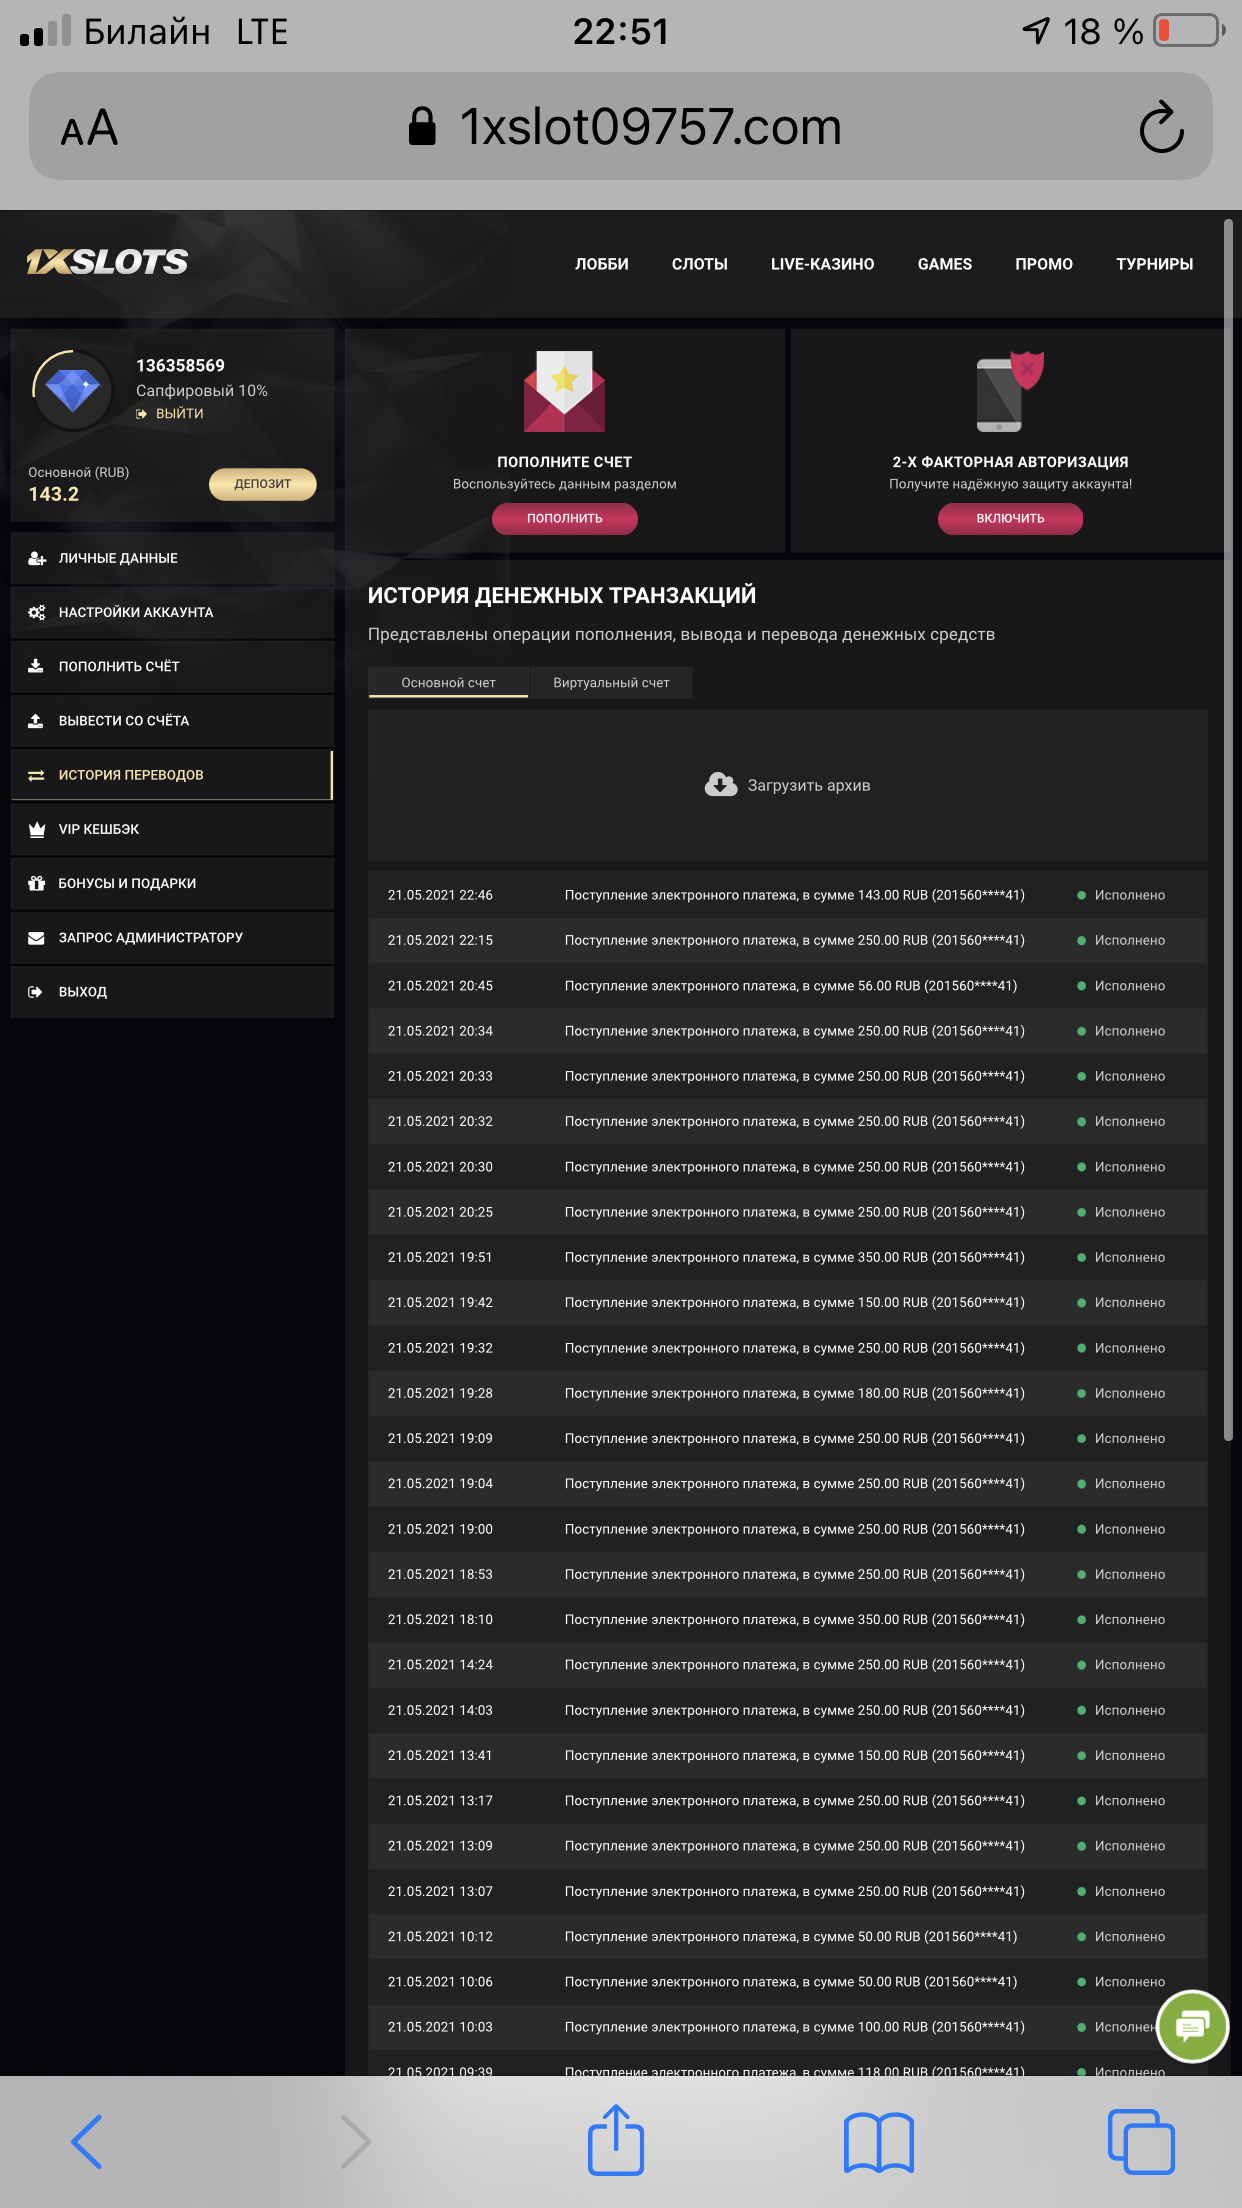
Task: Open LIVE-КАЗИНО navigation item
Action: pos(823,264)
